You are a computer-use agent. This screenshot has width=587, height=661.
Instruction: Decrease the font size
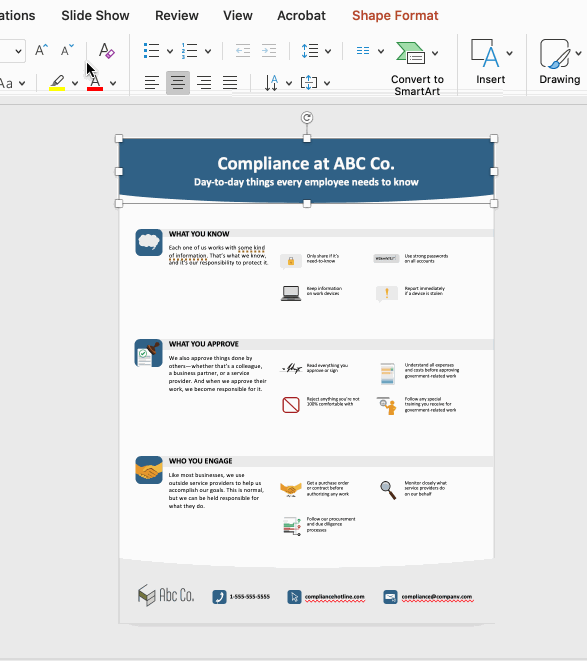[67, 51]
